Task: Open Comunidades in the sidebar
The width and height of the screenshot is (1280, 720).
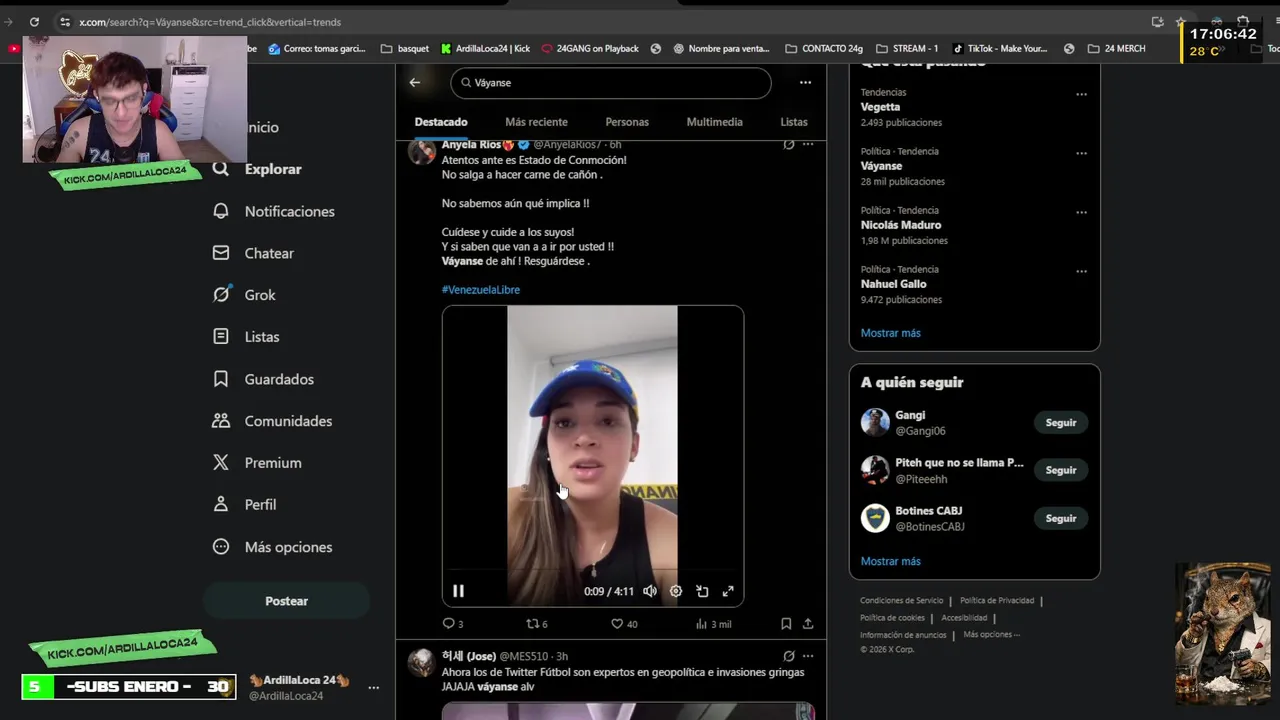Action: [272, 421]
